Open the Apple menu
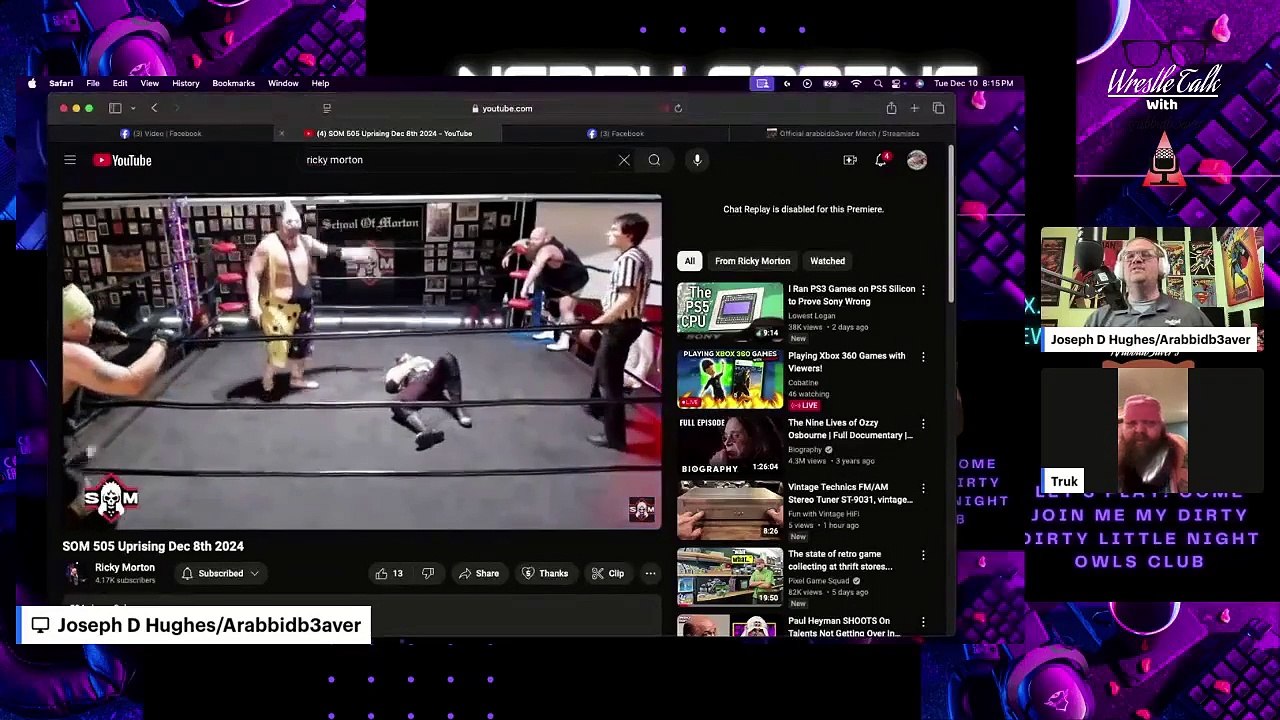The width and height of the screenshot is (1280, 720). pos(32,83)
